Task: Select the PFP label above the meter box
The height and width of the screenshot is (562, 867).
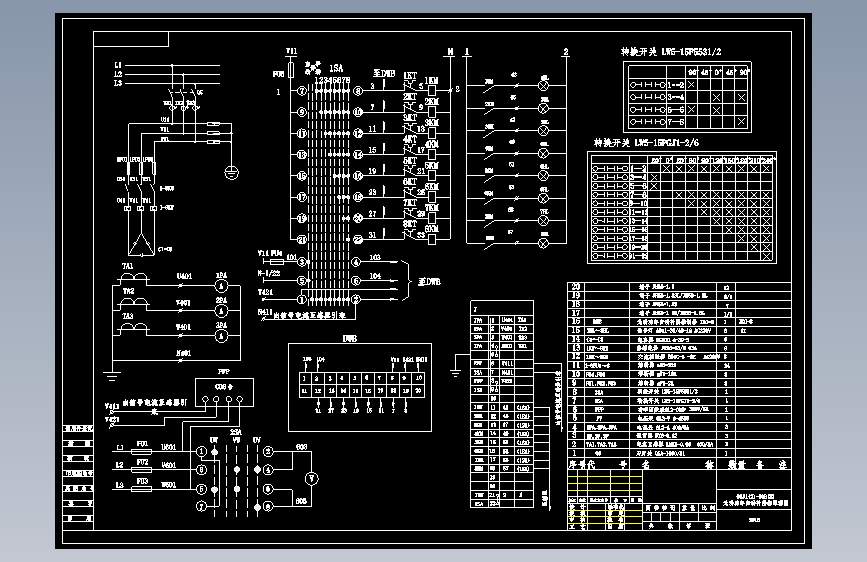Action: coord(223,372)
